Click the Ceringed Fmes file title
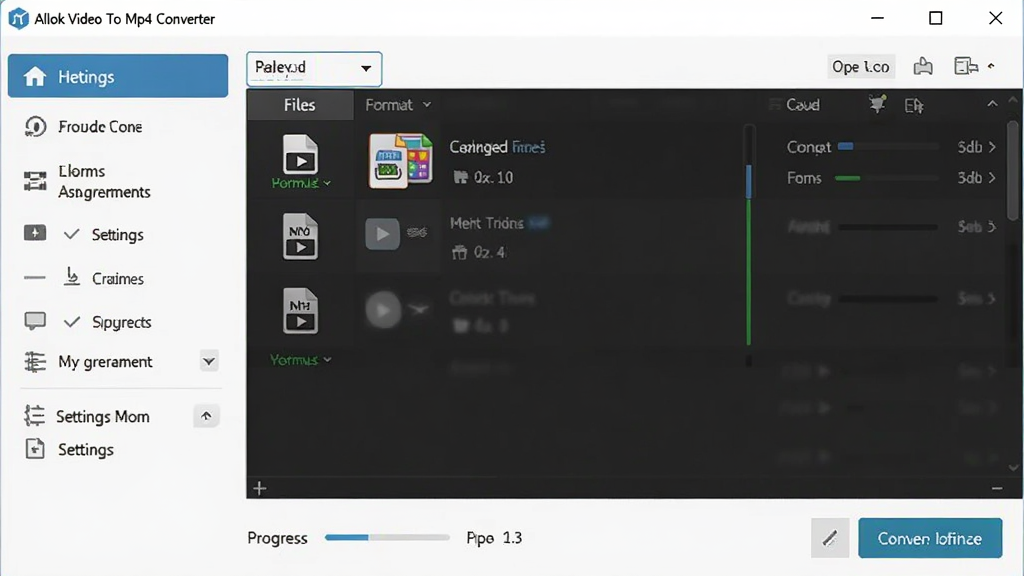Viewport: 1024px width, 576px height. (x=497, y=147)
